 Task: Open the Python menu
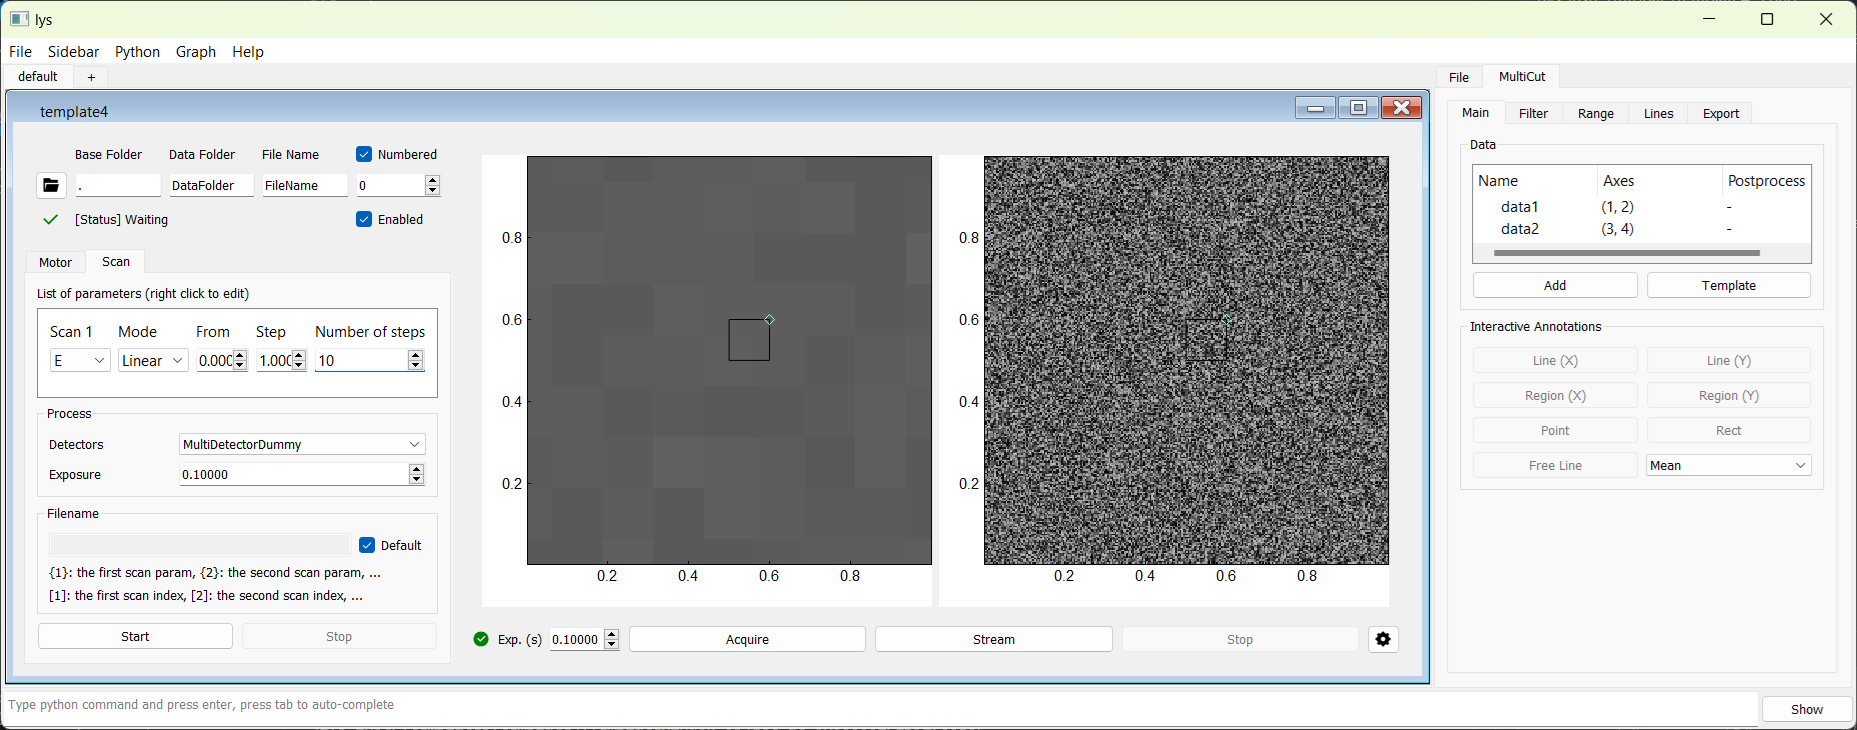(137, 52)
